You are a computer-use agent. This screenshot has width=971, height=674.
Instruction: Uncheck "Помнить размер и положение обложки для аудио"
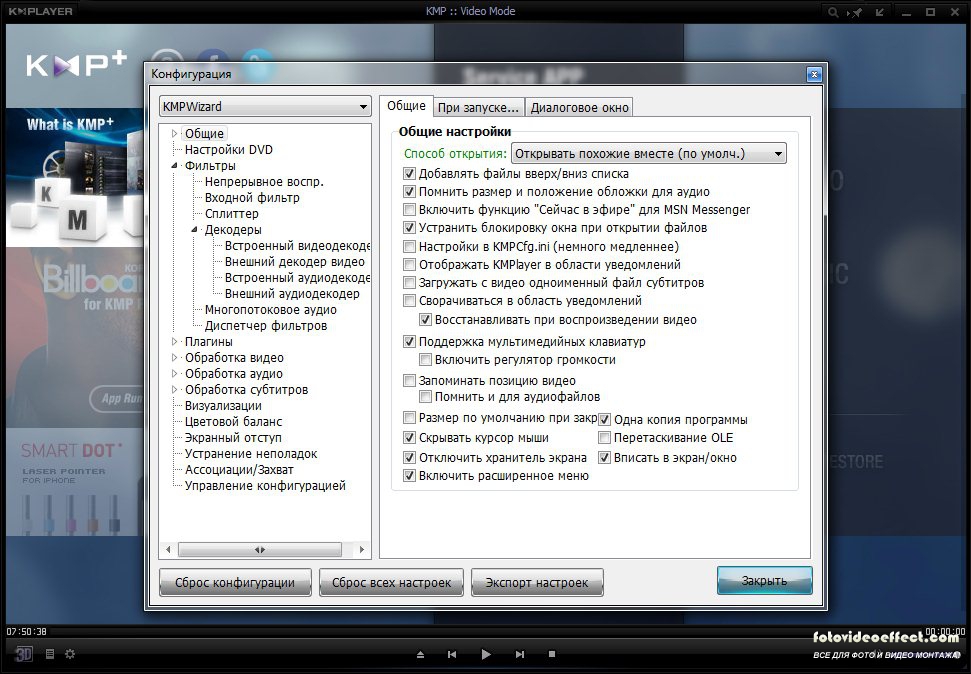click(x=409, y=191)
